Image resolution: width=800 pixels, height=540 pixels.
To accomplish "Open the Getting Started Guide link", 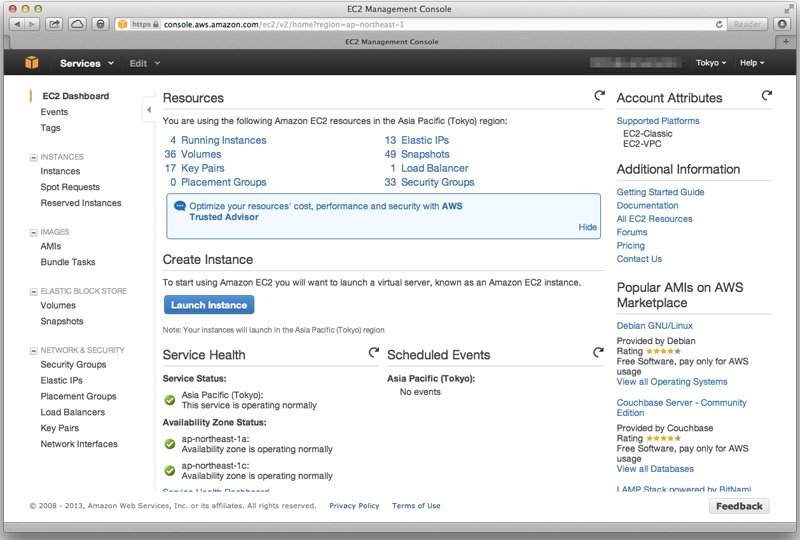I will 660,192.
